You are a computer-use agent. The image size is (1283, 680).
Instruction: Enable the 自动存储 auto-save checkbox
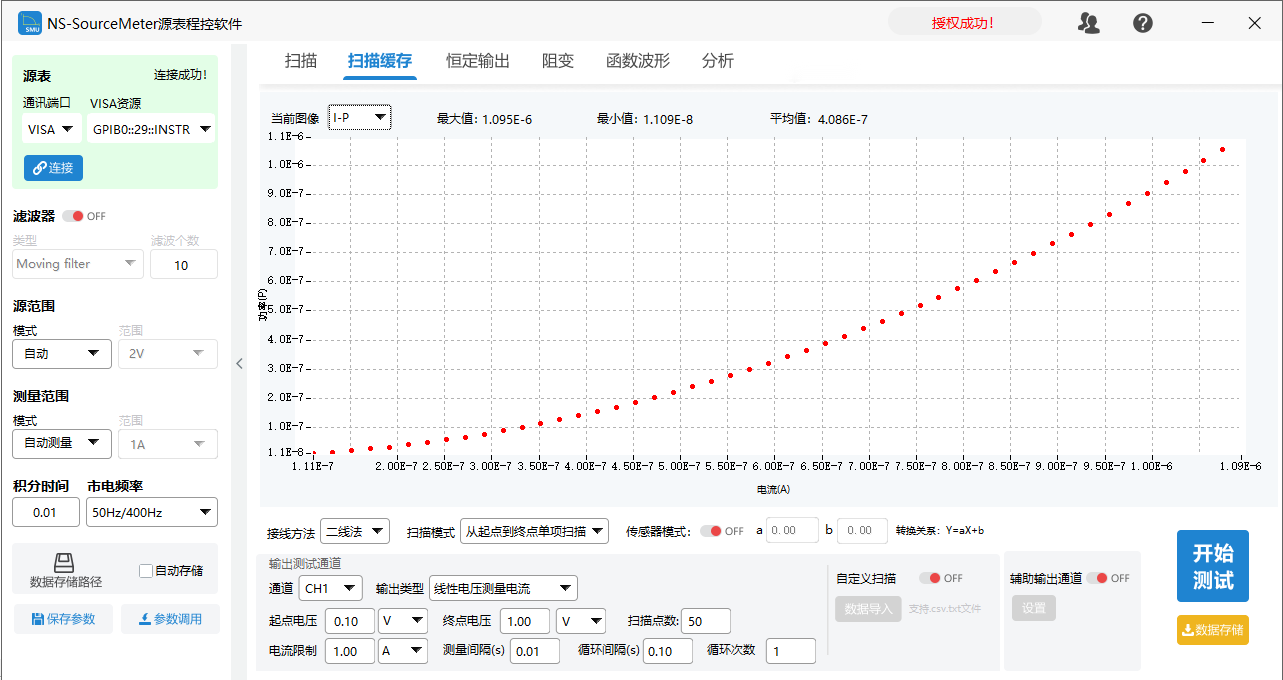[x=146, y=571]
